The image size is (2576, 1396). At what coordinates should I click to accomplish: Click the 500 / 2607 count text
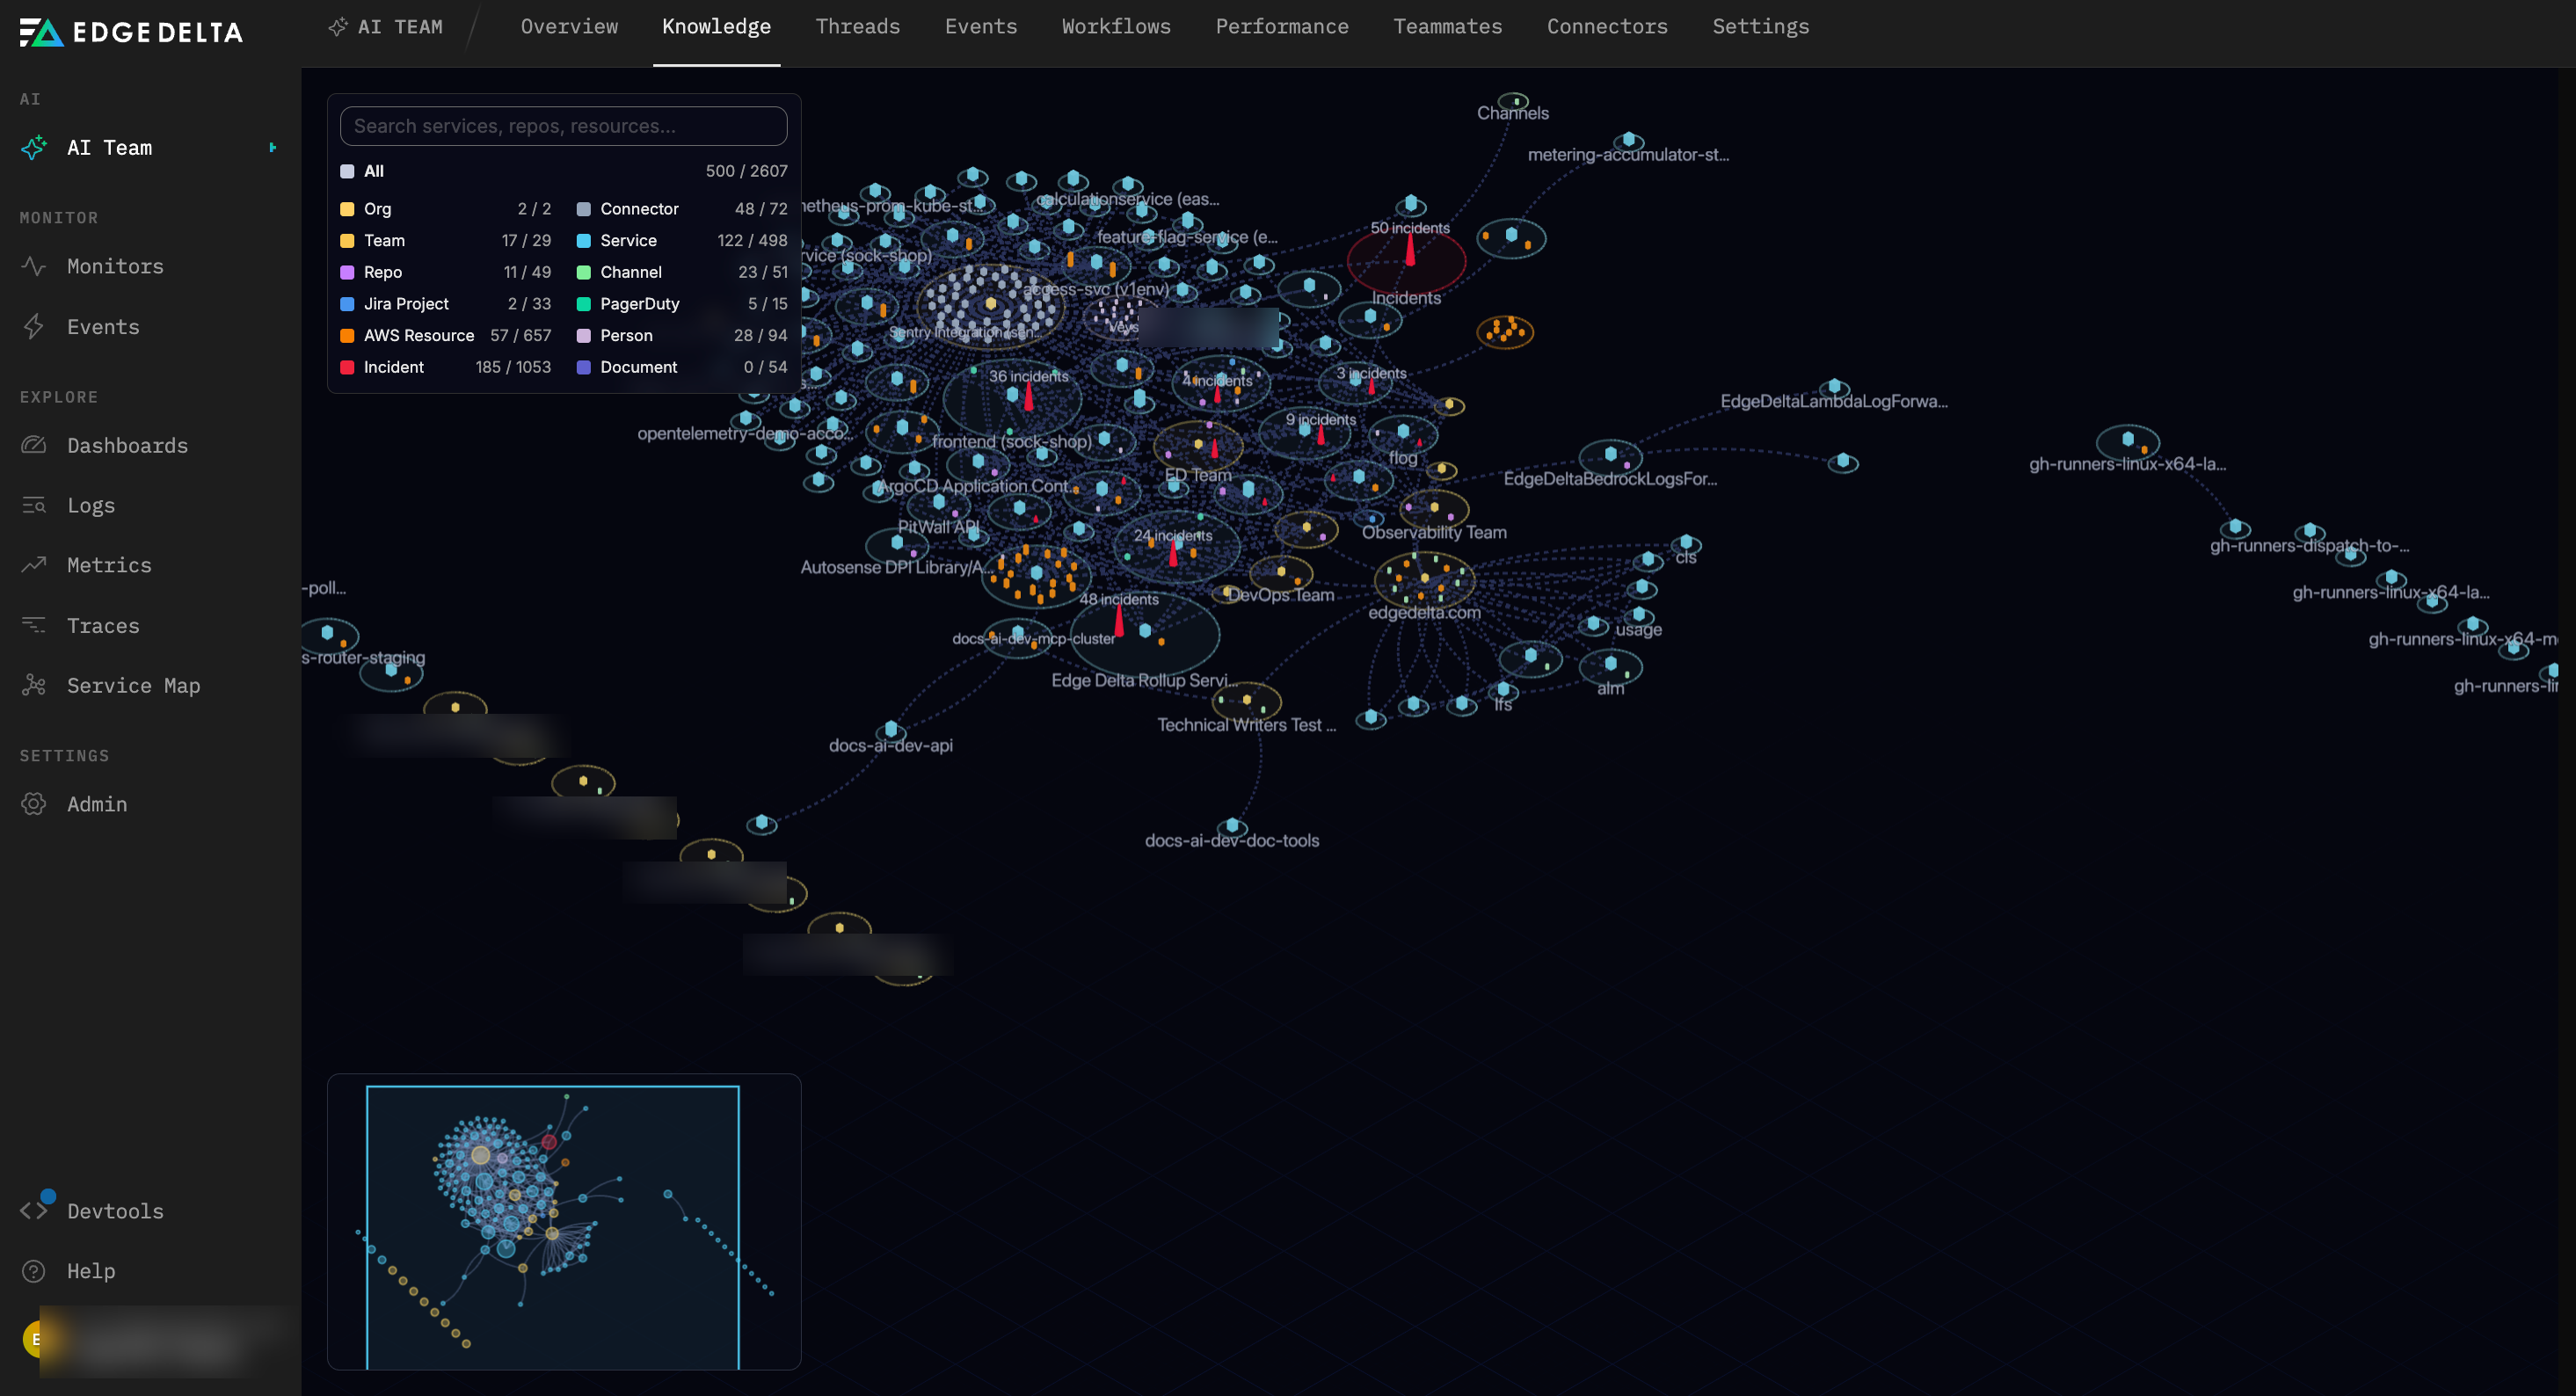746,171
